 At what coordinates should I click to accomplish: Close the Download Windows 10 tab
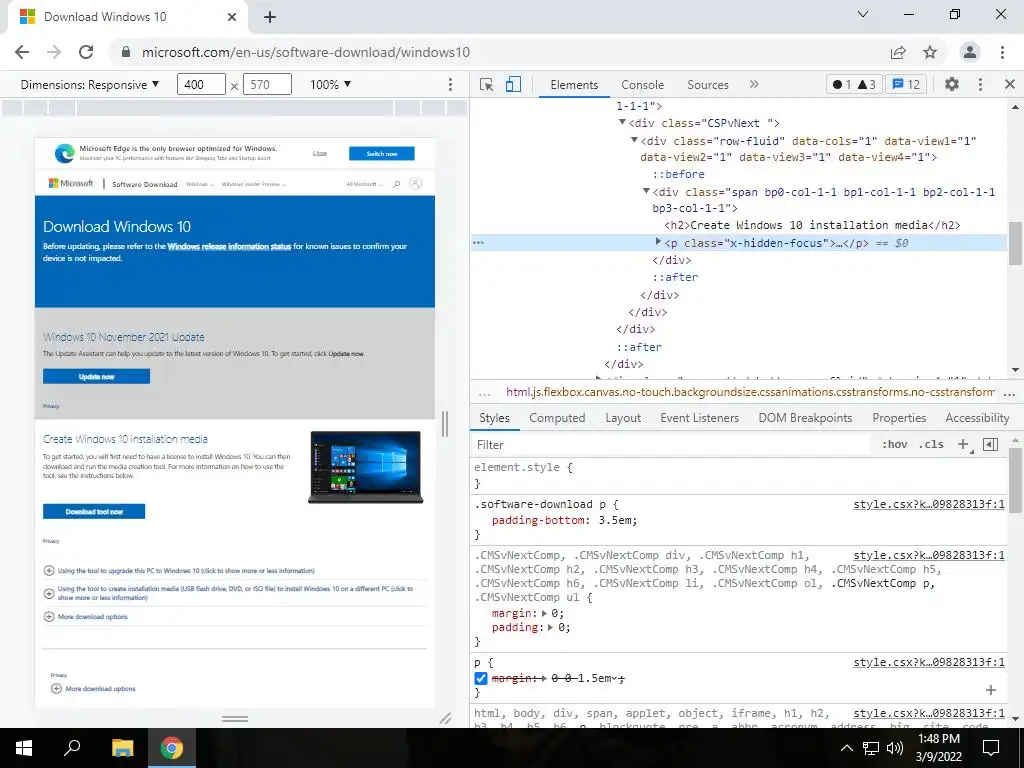click(x=232, y=17)
